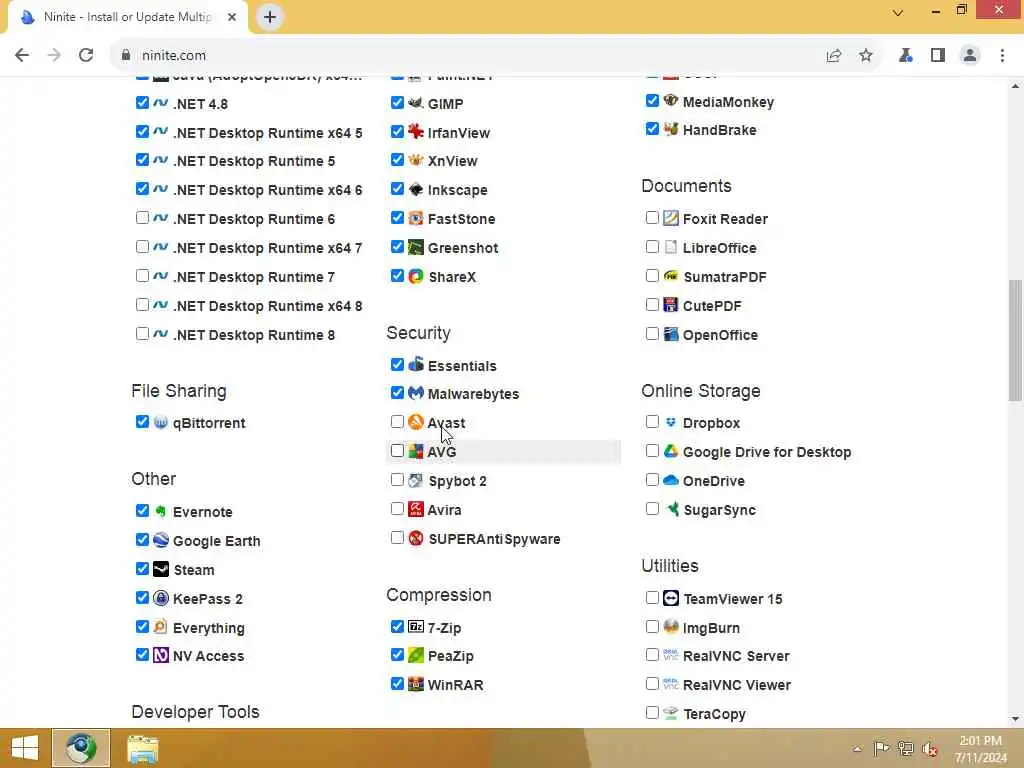
Task: Check the Spybot 2 checkbox
Action: point(397,480)
